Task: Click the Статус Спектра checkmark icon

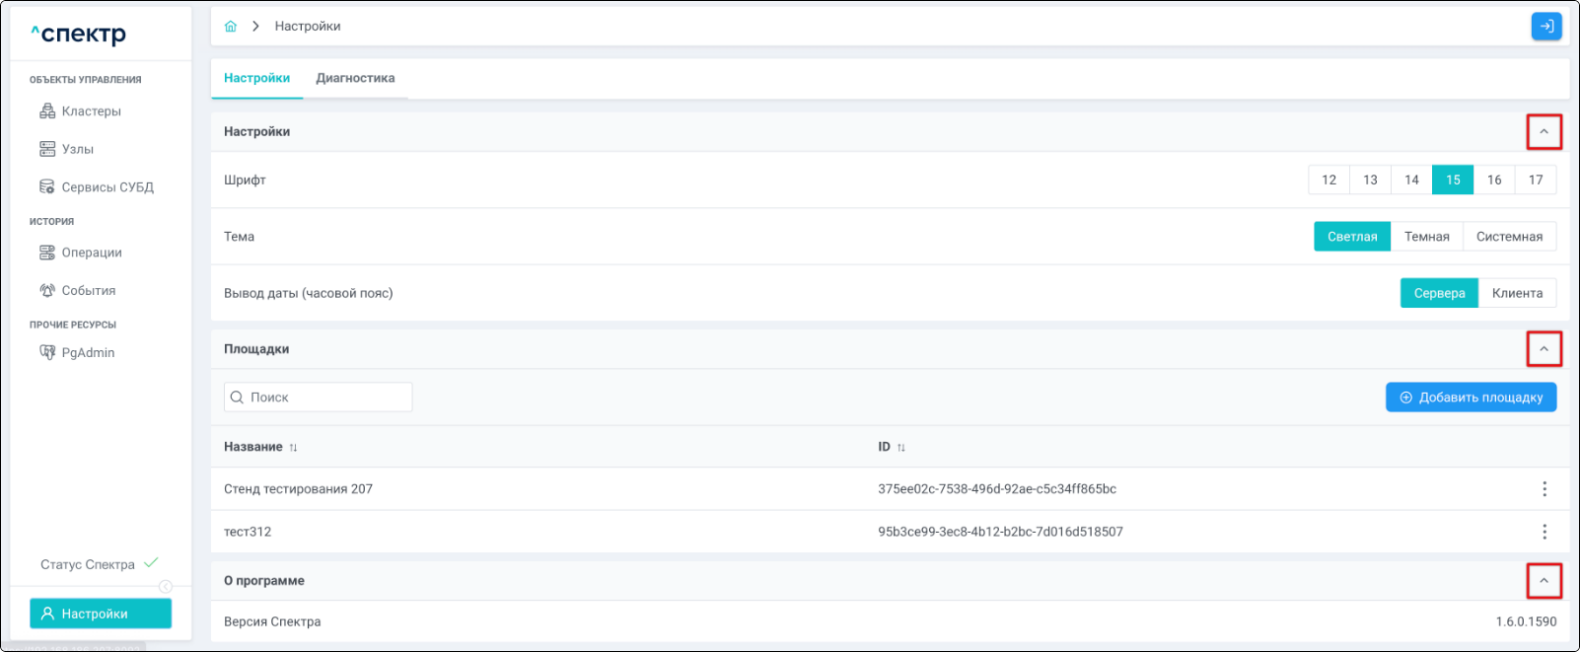Action: 151,563
